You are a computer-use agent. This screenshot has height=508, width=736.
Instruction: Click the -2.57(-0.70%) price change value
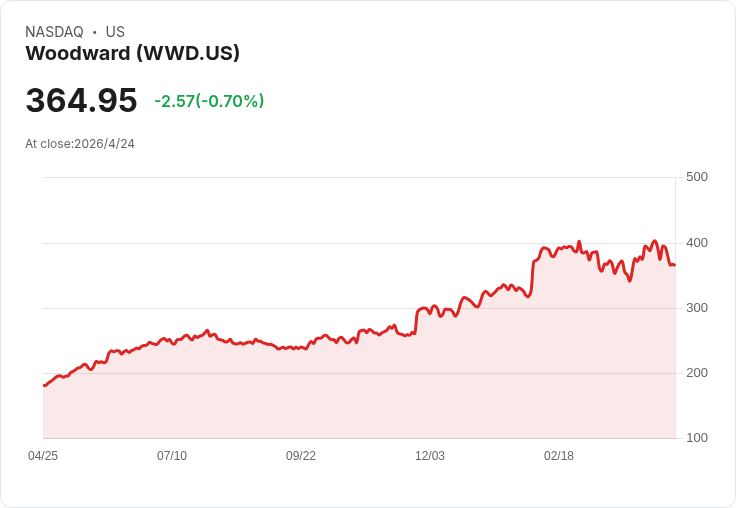[x=209, y=101]
